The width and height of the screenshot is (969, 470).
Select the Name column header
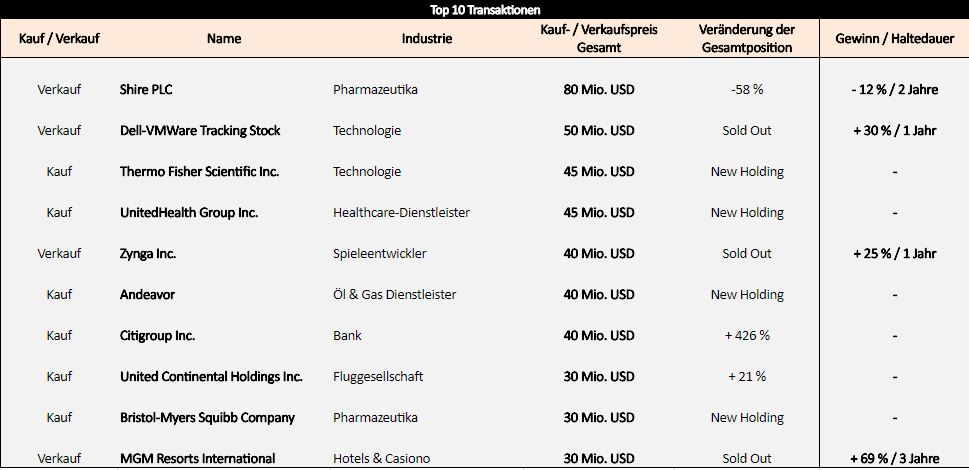coord(224,38)
